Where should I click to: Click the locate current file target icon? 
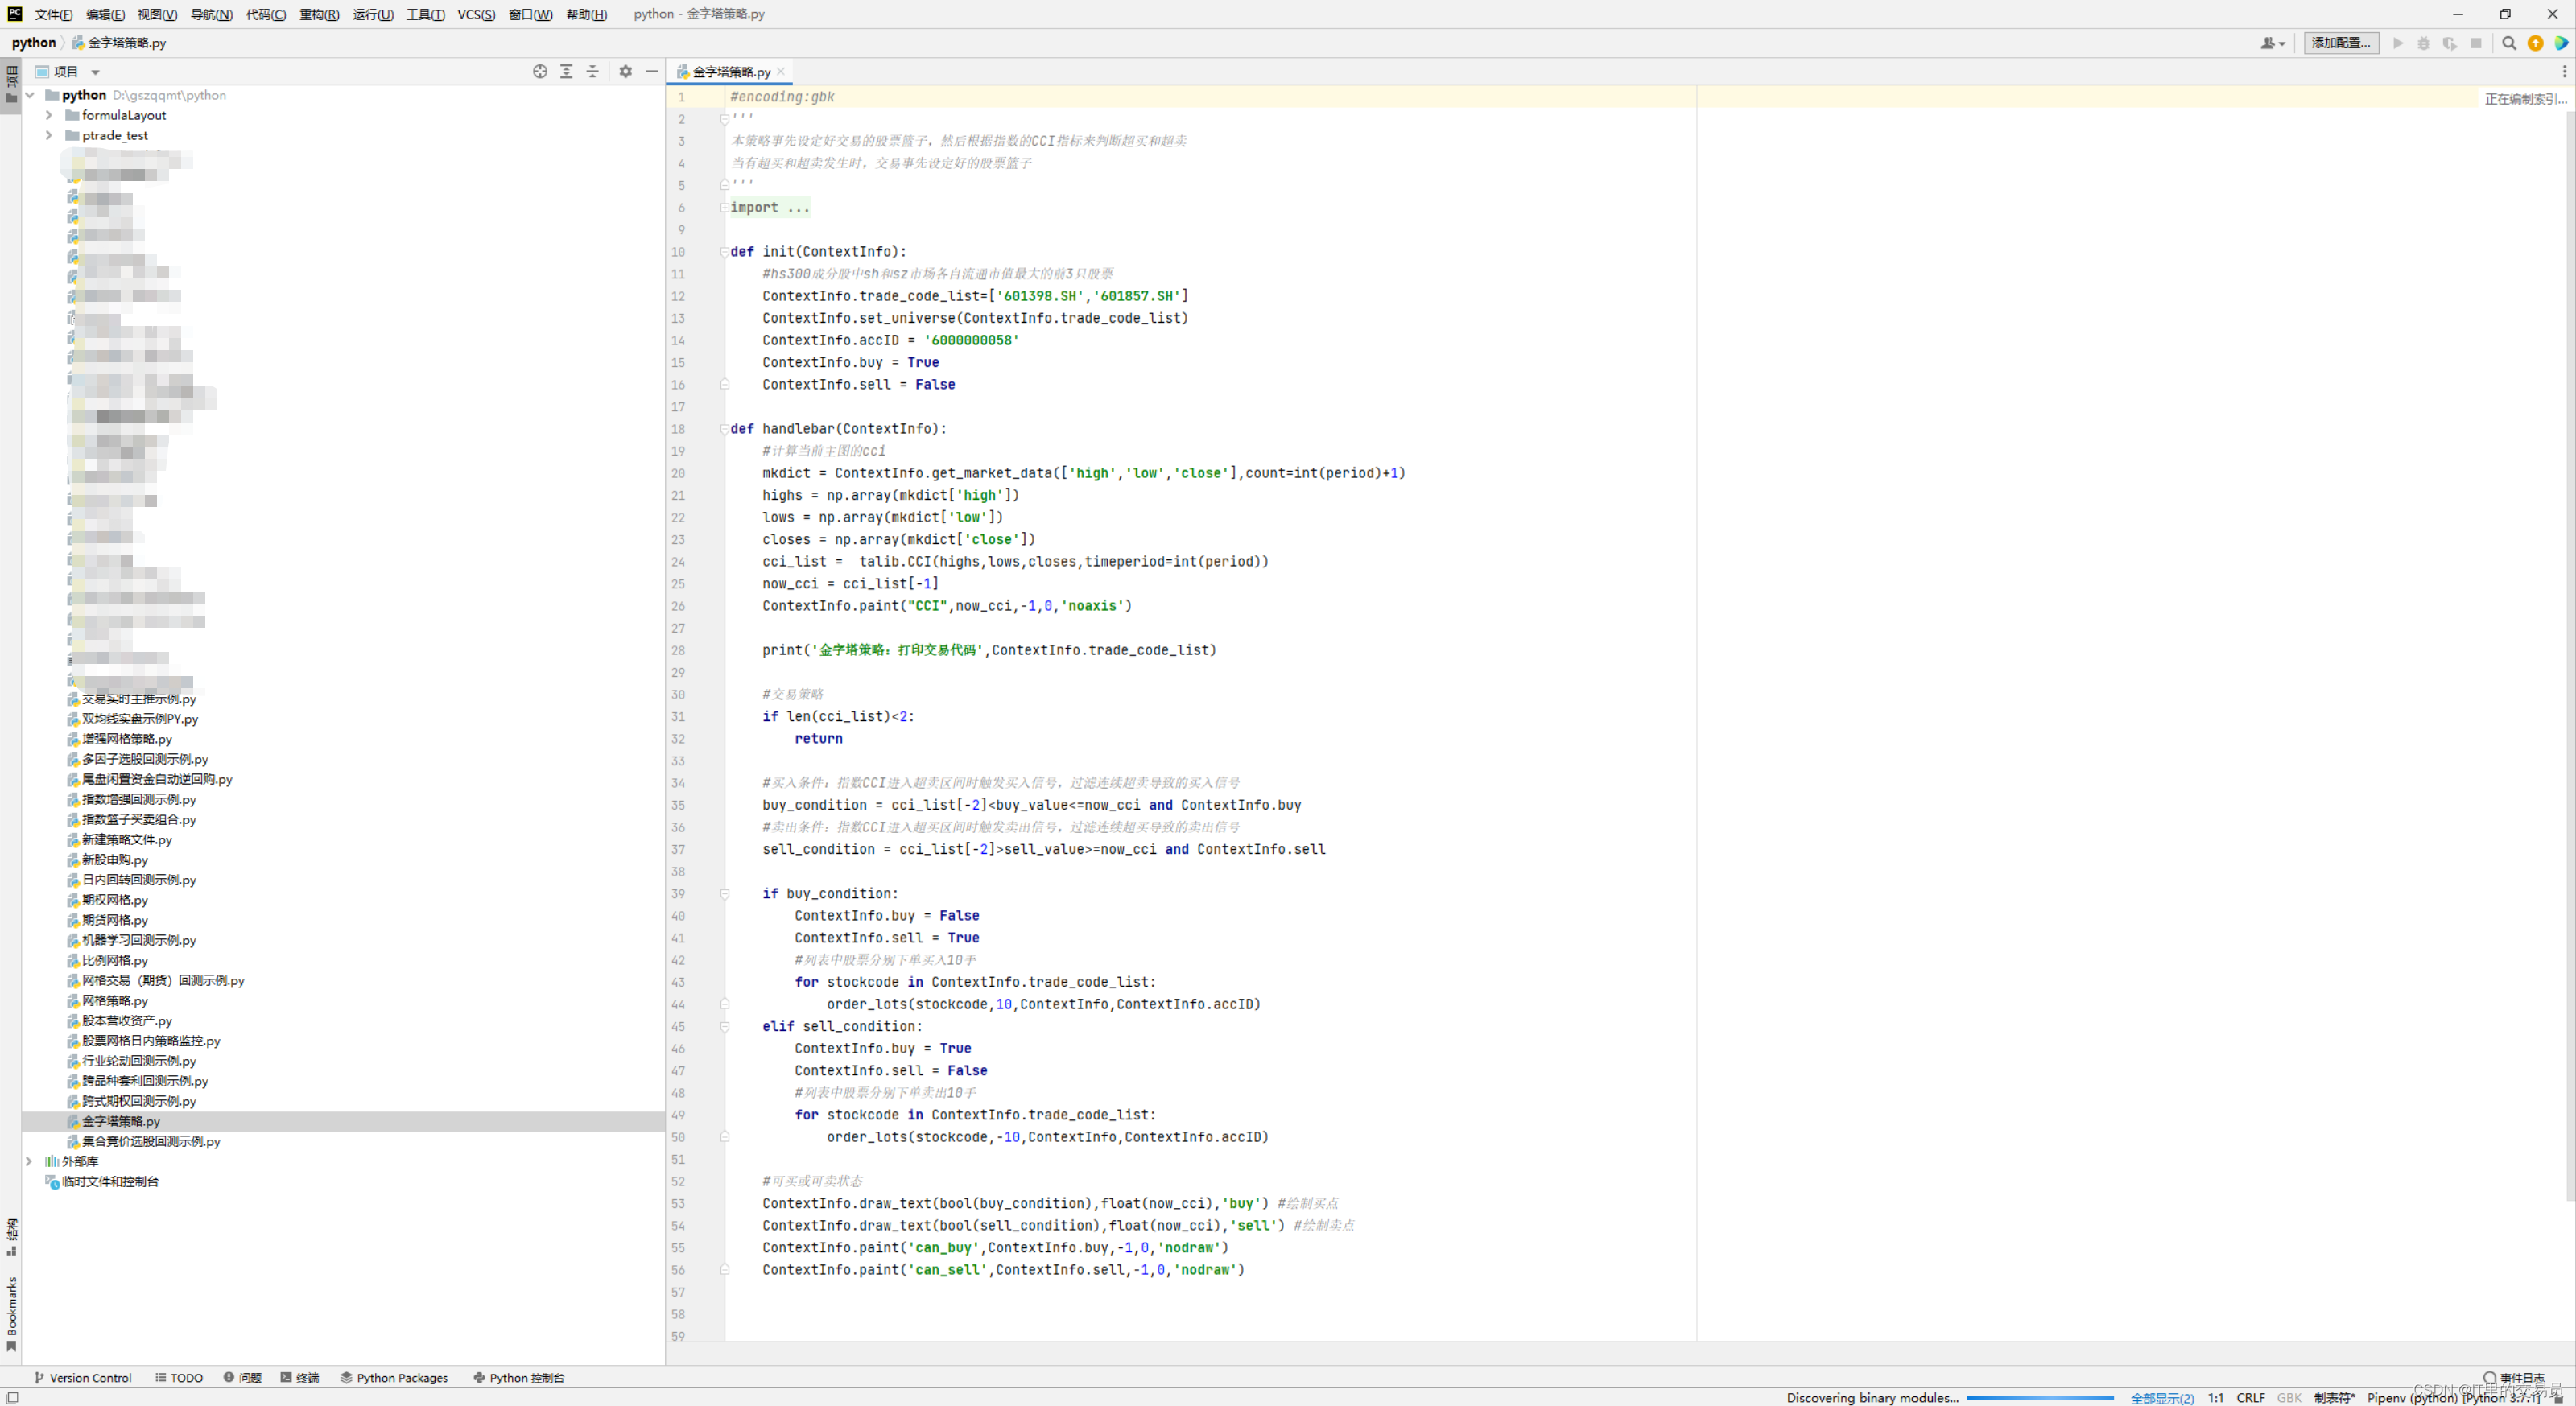pos(540,71)
